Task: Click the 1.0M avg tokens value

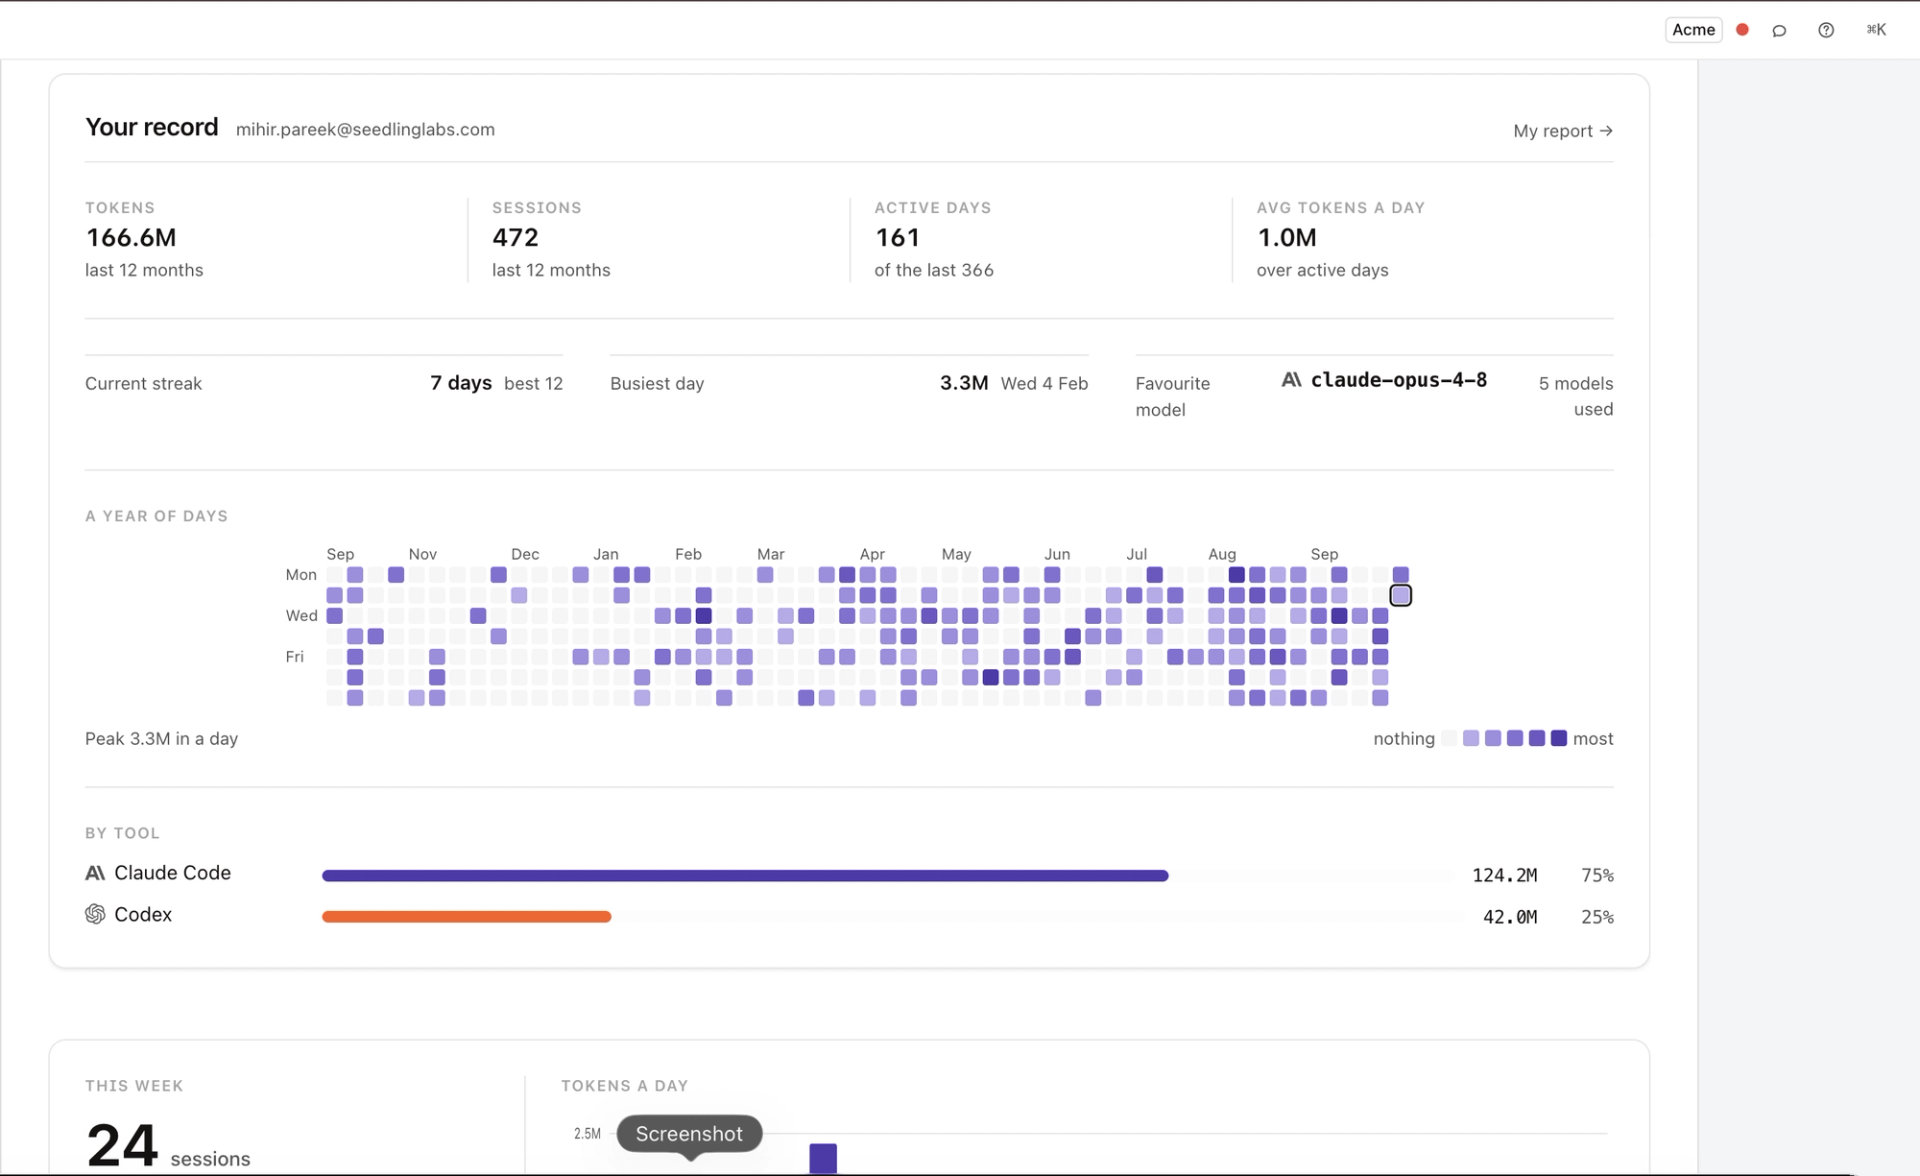Action: (x=1287, y=238)
